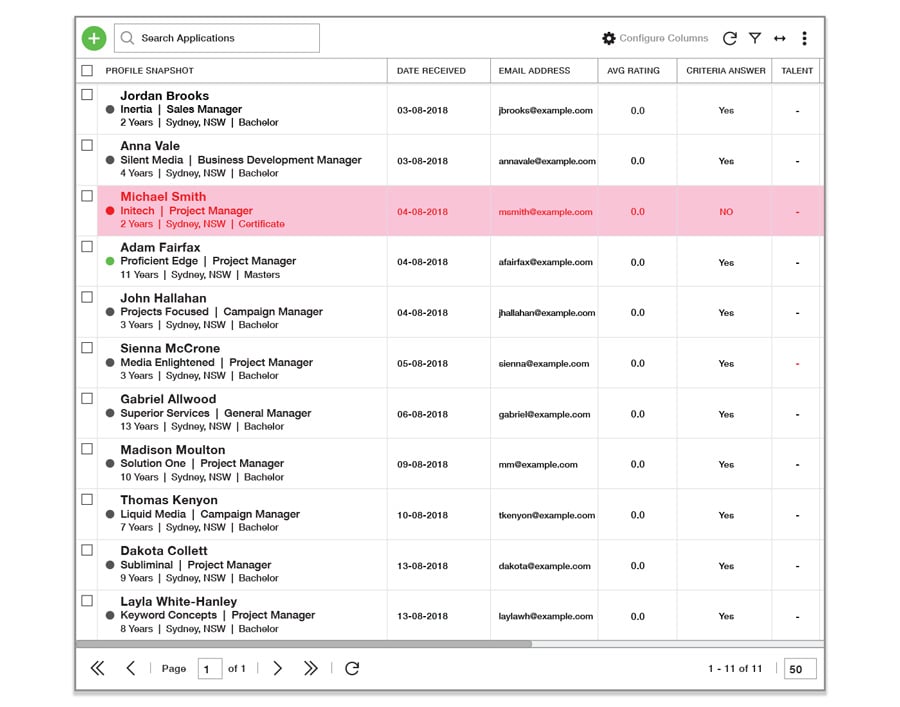The height and width of the screenshot is (707, 900).
Task: Go to the previous page
Action: (x=131, y=668)
